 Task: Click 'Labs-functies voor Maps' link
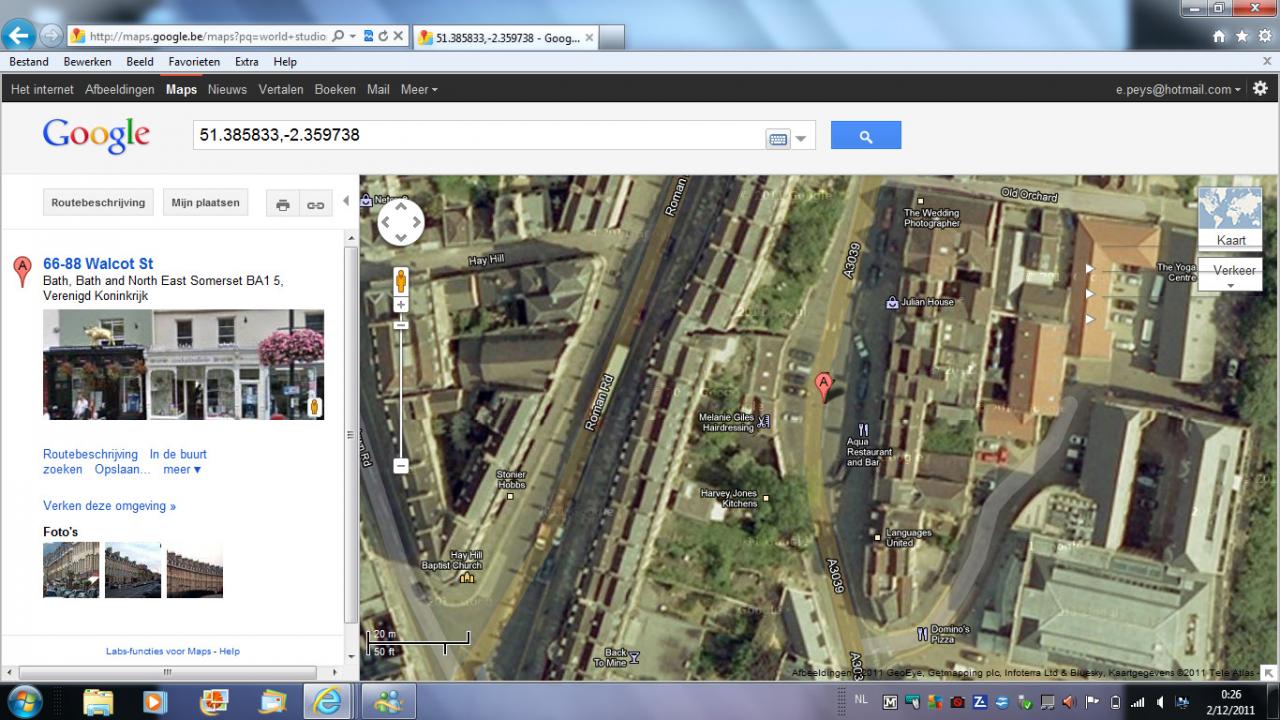pyautogui.click(x=158, y=651)
